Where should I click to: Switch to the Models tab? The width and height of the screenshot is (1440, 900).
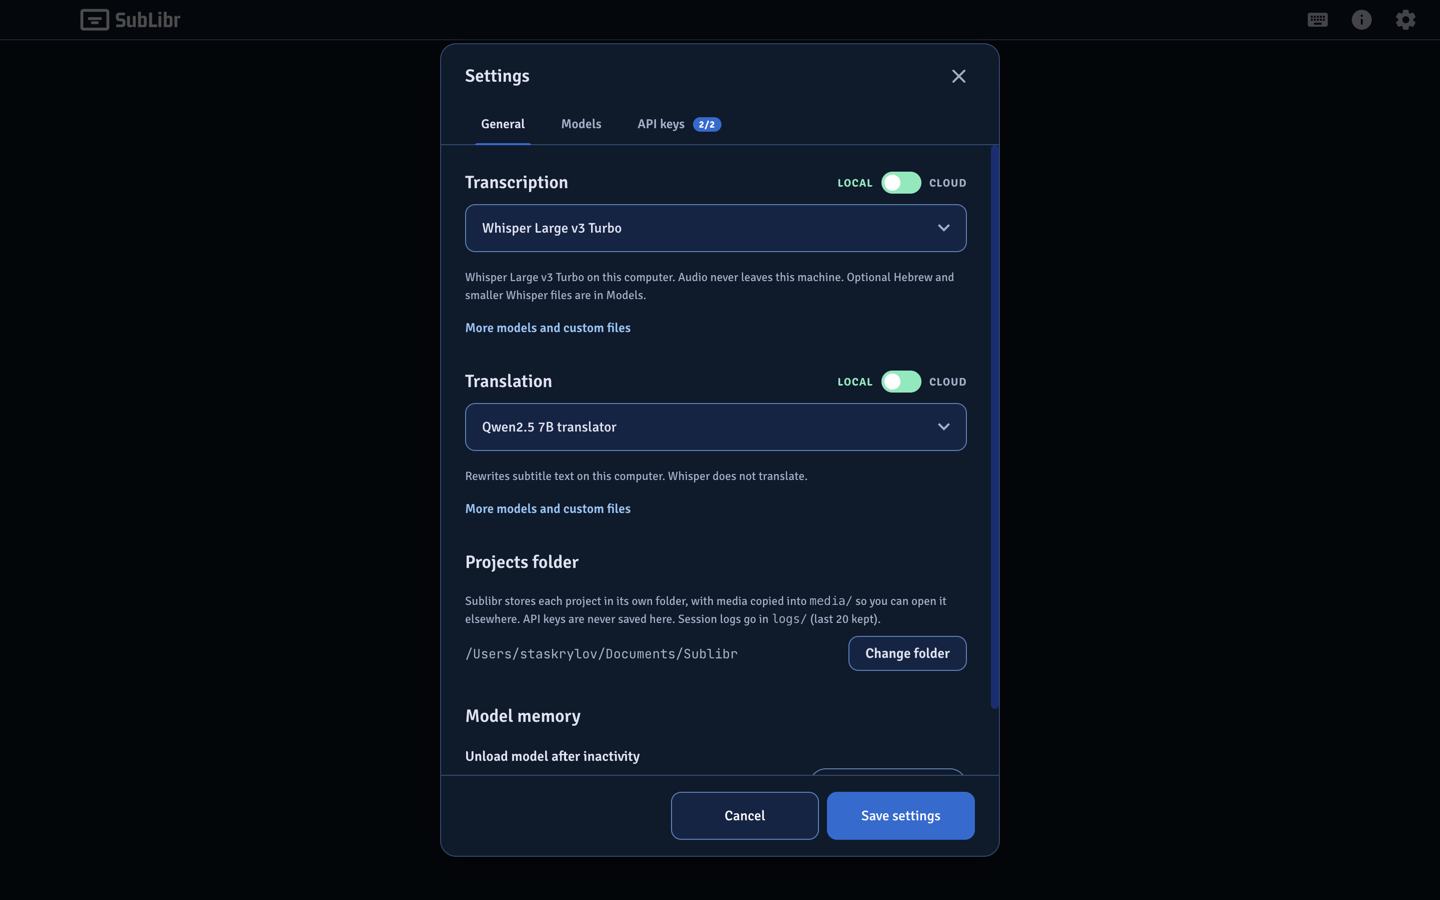(581, 124)
